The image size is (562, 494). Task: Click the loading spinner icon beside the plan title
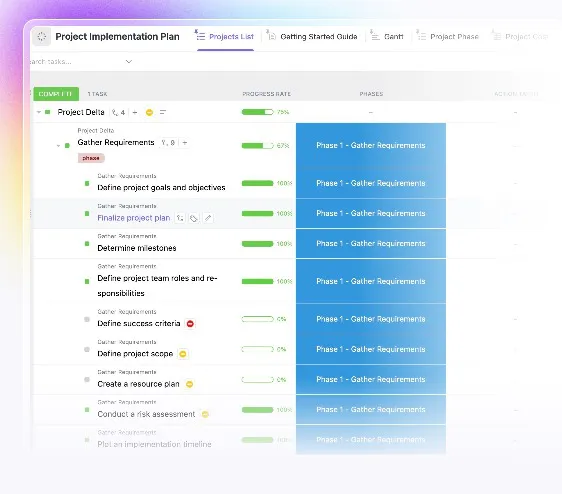42,37
